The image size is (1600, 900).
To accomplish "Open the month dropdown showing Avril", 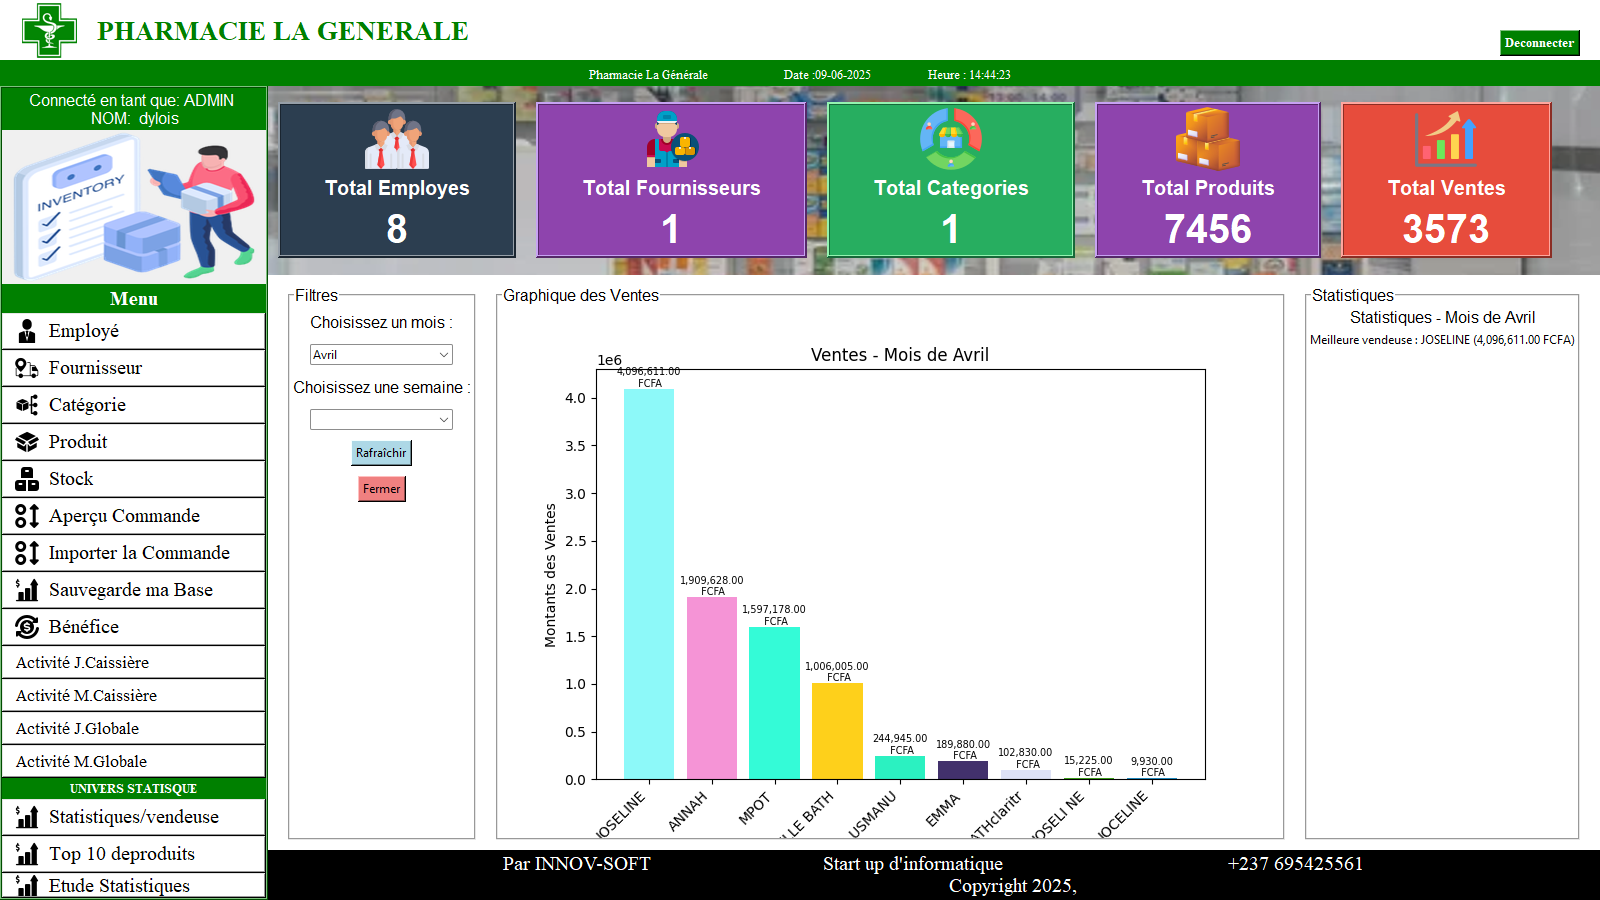I will [381, 355].
